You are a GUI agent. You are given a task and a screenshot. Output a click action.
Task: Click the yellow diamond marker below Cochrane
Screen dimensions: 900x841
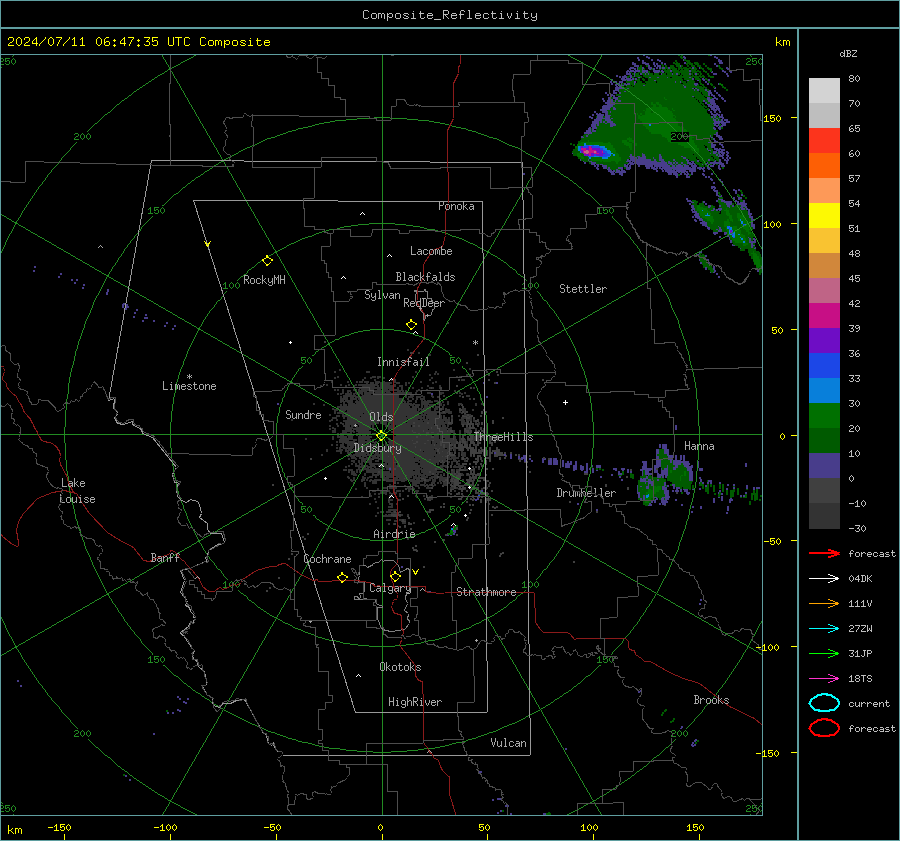(343, 577)
